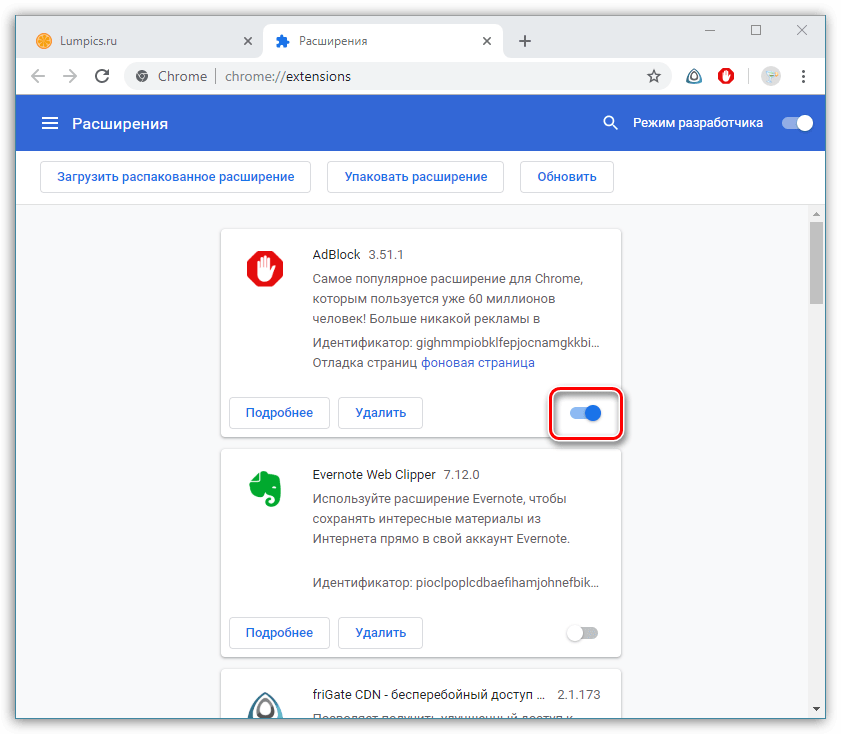The image size is (841, 734).
Task: Open the AdBlock toolbar icon
Action: [726, 76]
